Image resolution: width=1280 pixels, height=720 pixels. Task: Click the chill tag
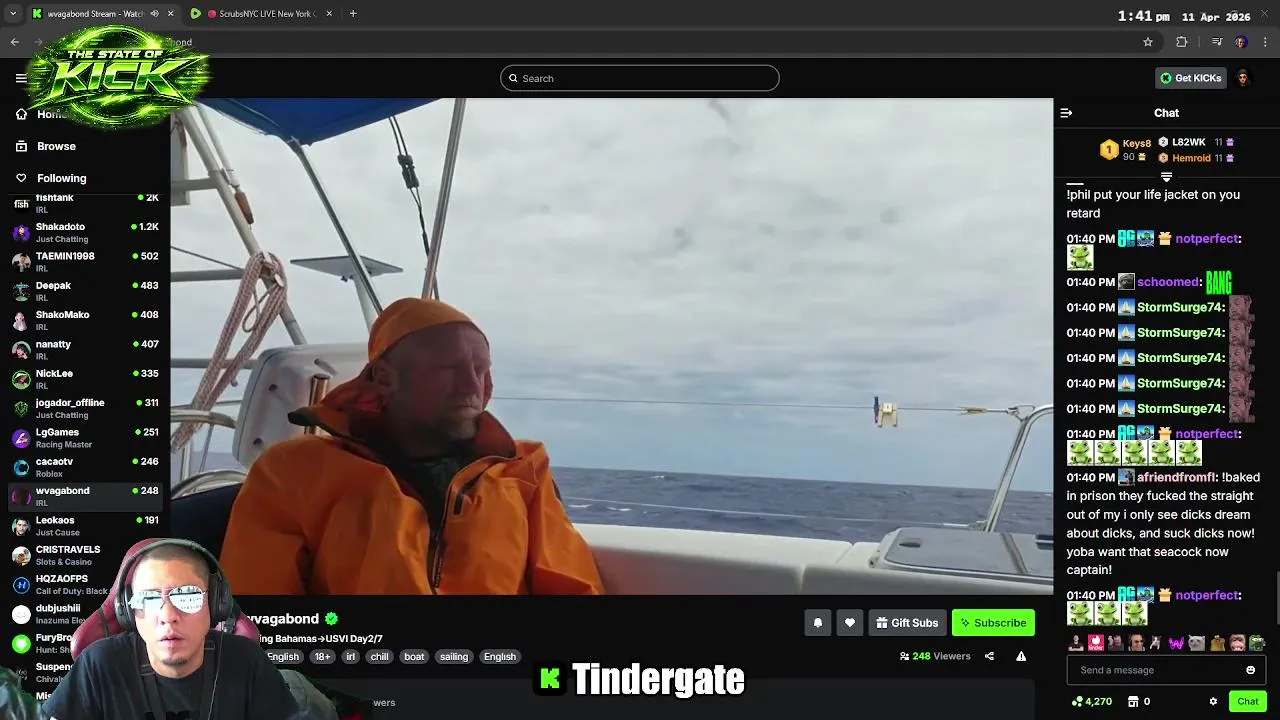pyautogui.click(x=379, y=657)
